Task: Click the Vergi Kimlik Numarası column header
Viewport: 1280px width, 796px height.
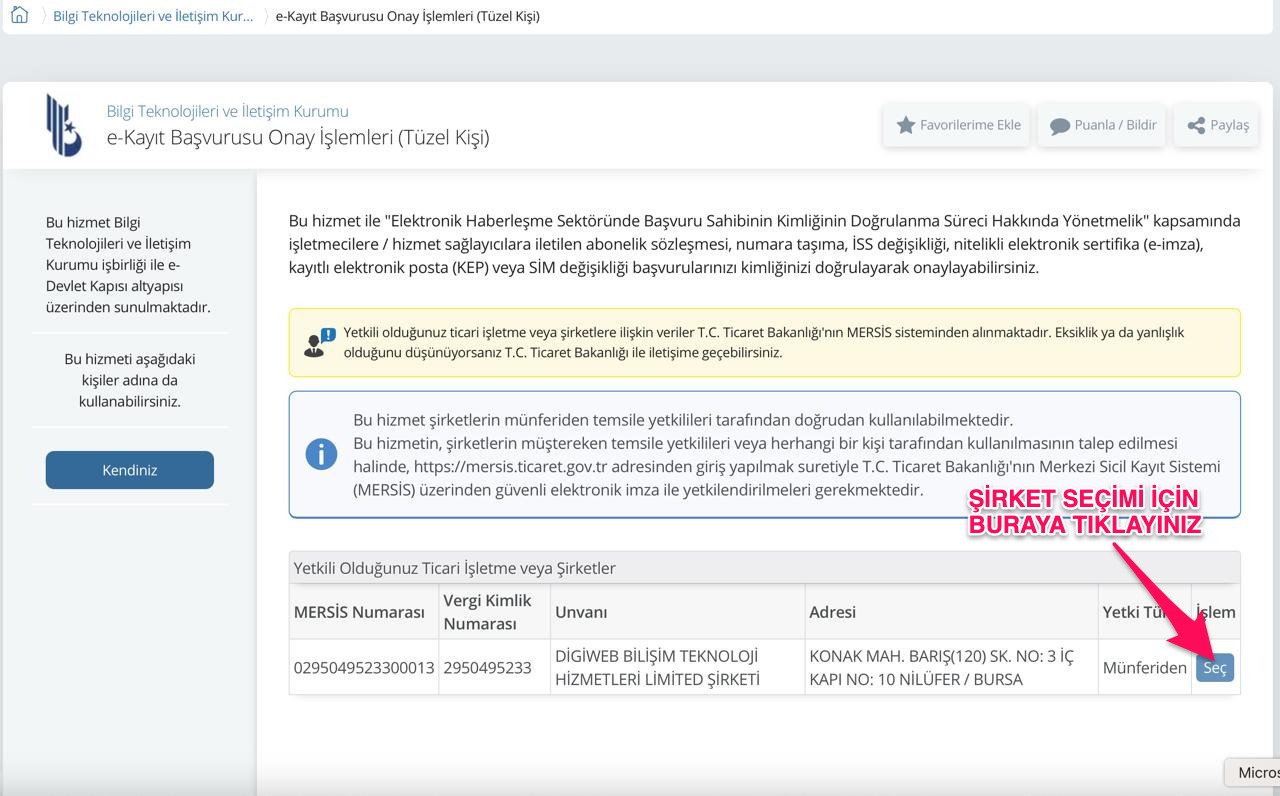Action: click(487, 612)
